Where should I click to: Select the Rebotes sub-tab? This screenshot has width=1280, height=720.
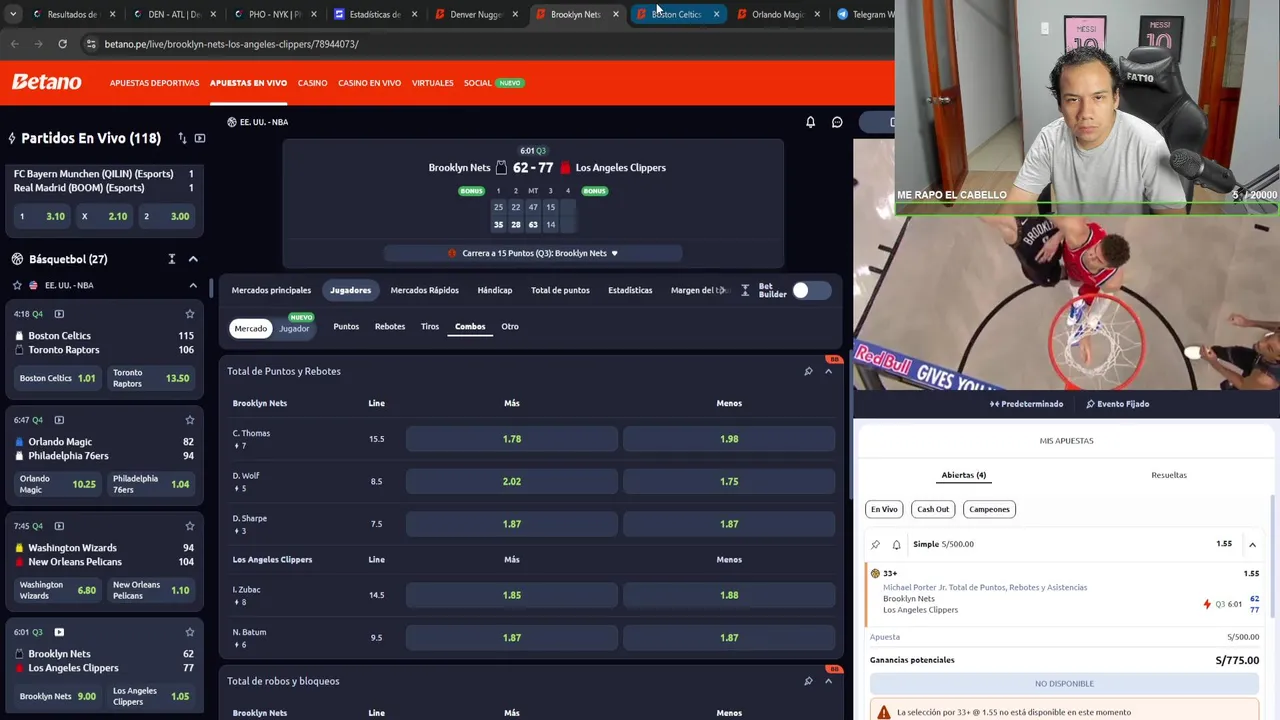[x=390, y=326]
